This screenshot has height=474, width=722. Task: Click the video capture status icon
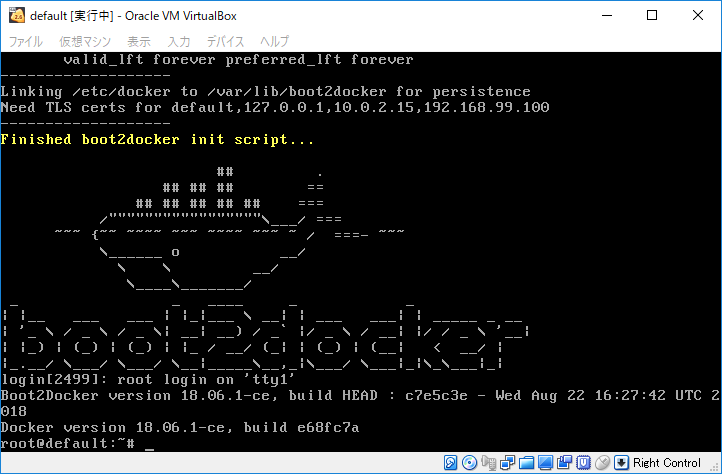[565, 462]
